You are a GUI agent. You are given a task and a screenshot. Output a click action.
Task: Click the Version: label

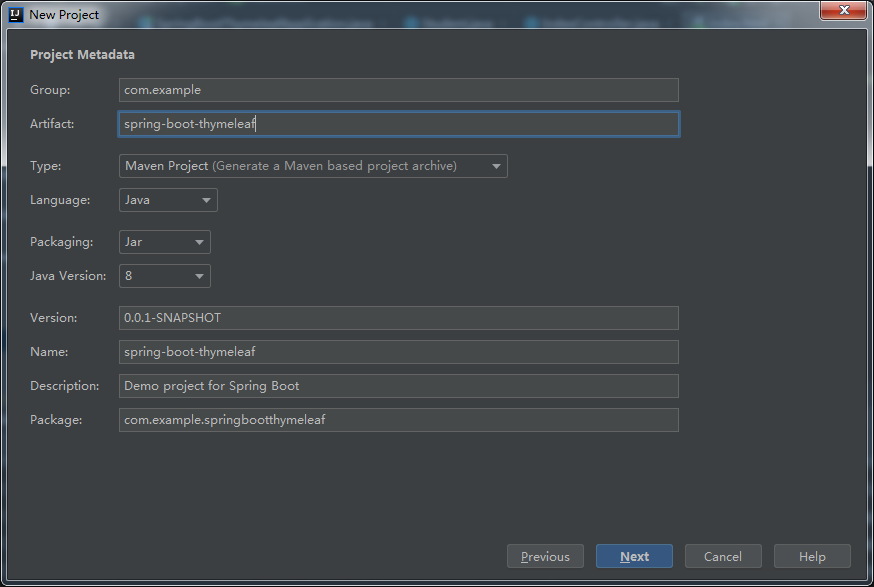(54, 318)
